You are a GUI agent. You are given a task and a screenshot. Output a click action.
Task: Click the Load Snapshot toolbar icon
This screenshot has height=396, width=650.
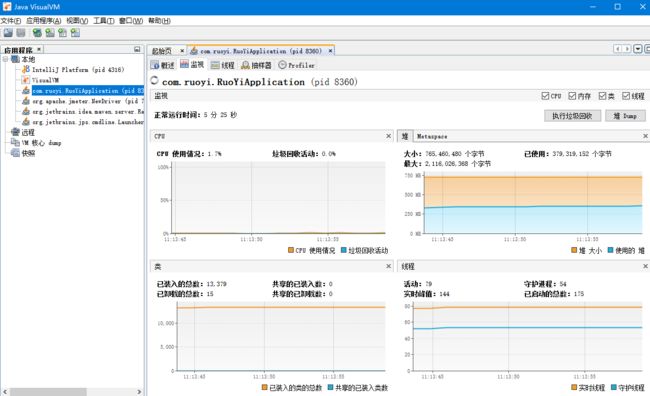[x=8, y=33]
